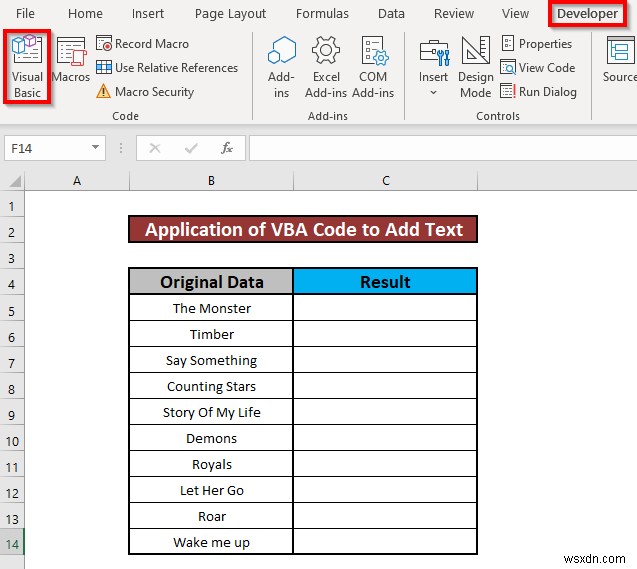
Task: Select cell 'Wake me up'
Action: pos(211,542)
